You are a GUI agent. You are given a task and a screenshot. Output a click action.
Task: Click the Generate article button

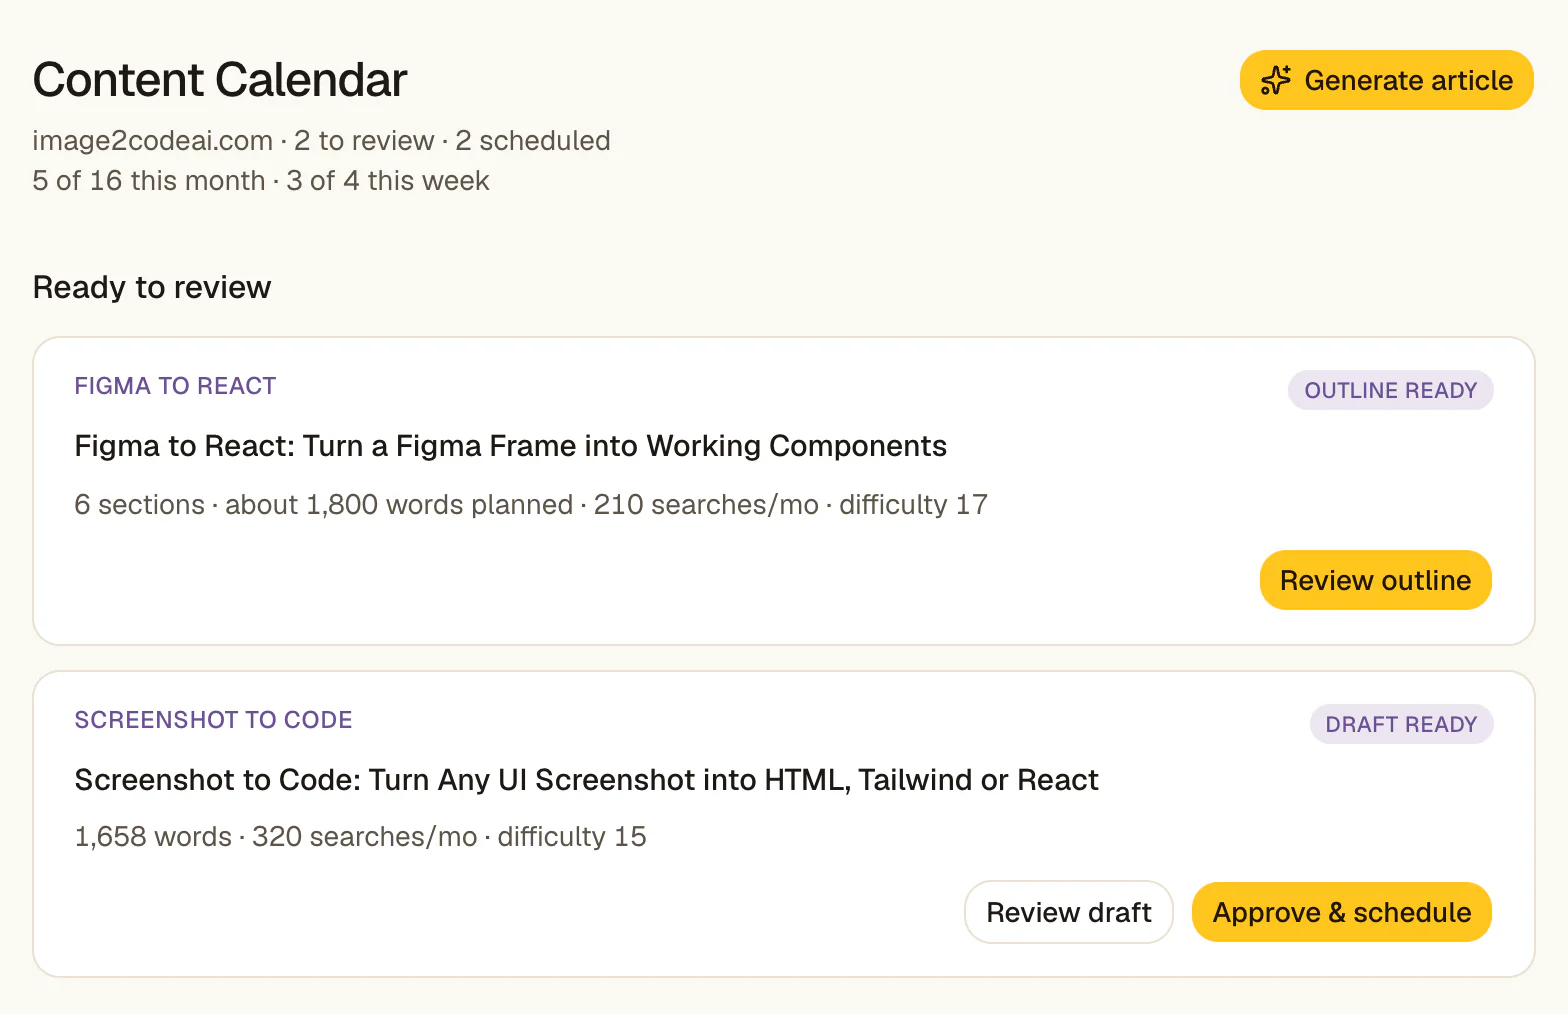(1386, 80)
